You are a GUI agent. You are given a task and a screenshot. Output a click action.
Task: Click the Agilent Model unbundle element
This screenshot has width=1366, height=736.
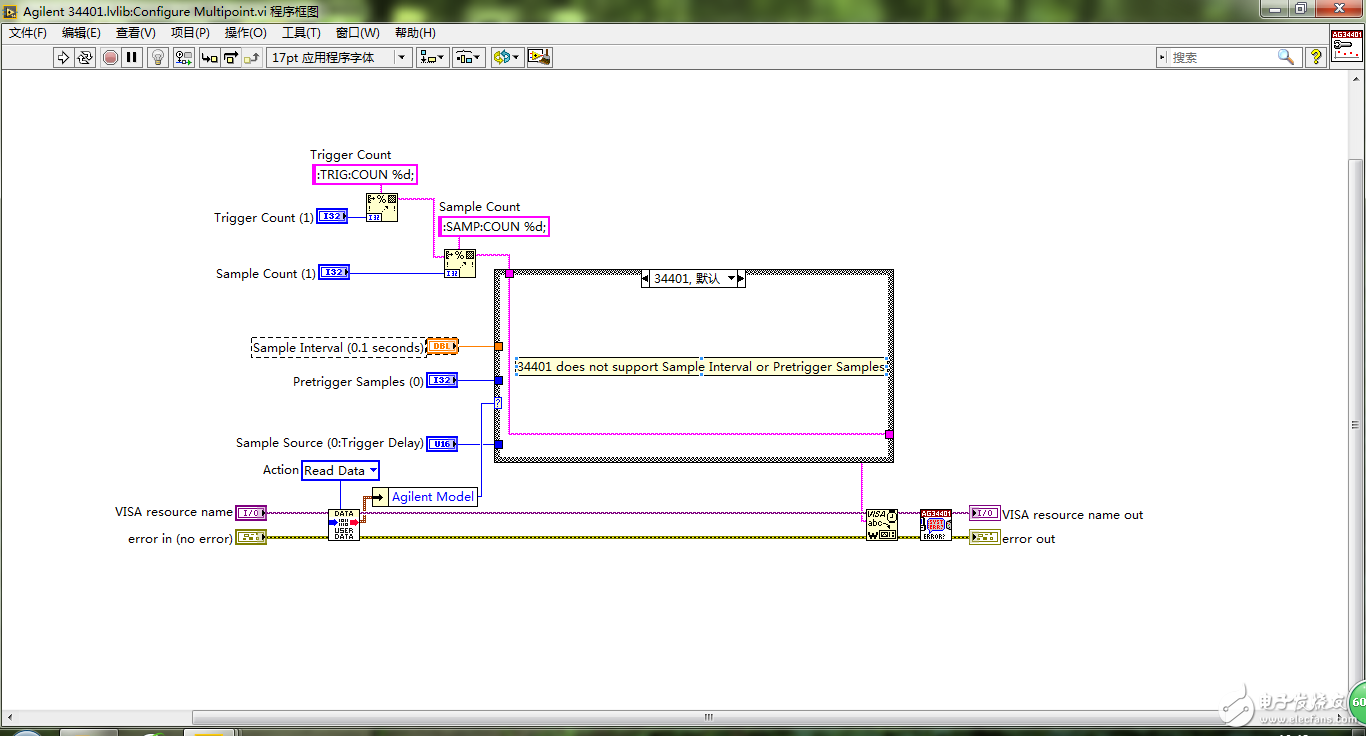432,497
